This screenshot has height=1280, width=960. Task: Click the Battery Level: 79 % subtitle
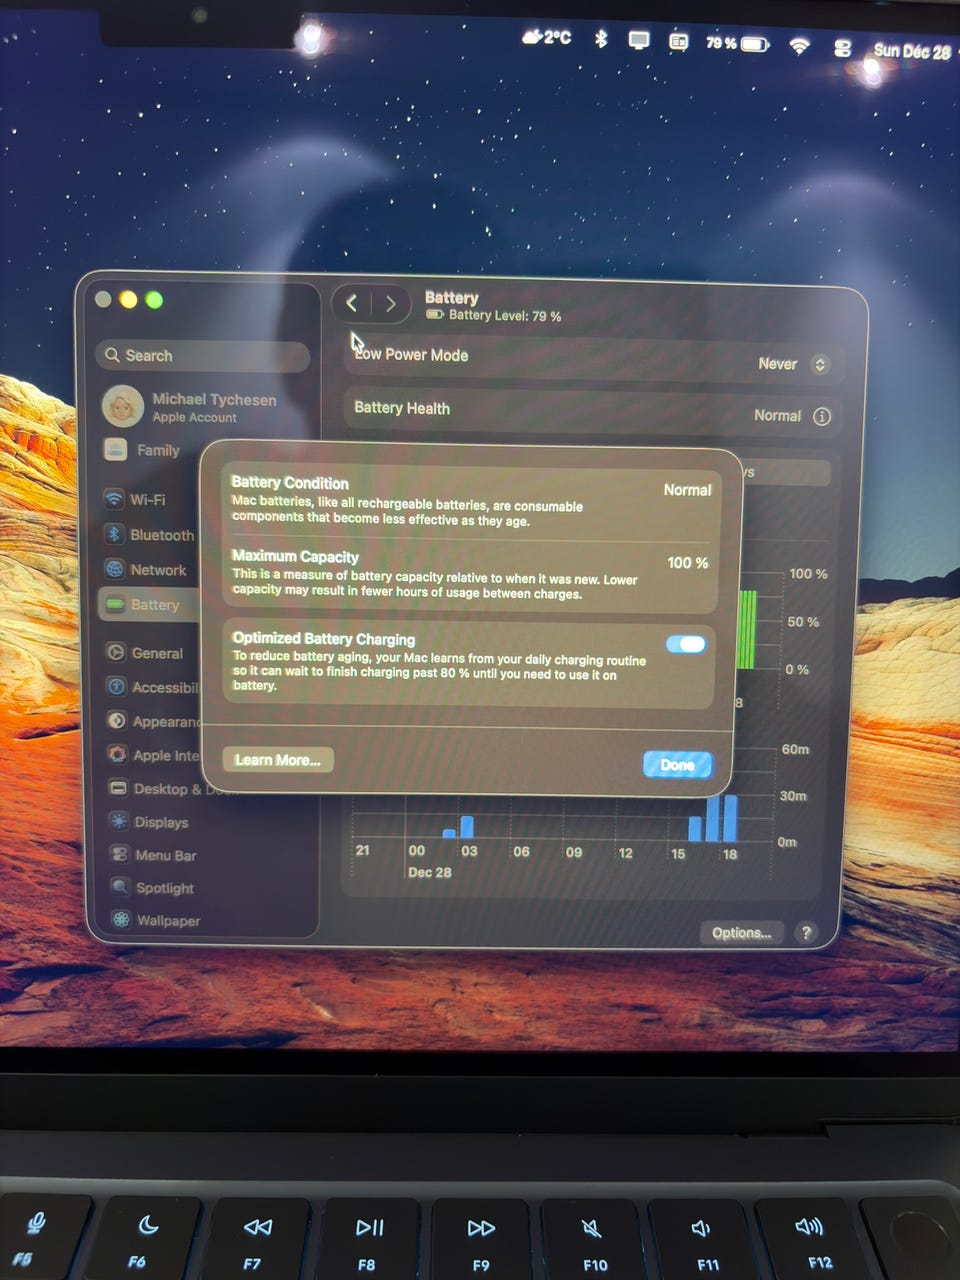coord(505,316)
